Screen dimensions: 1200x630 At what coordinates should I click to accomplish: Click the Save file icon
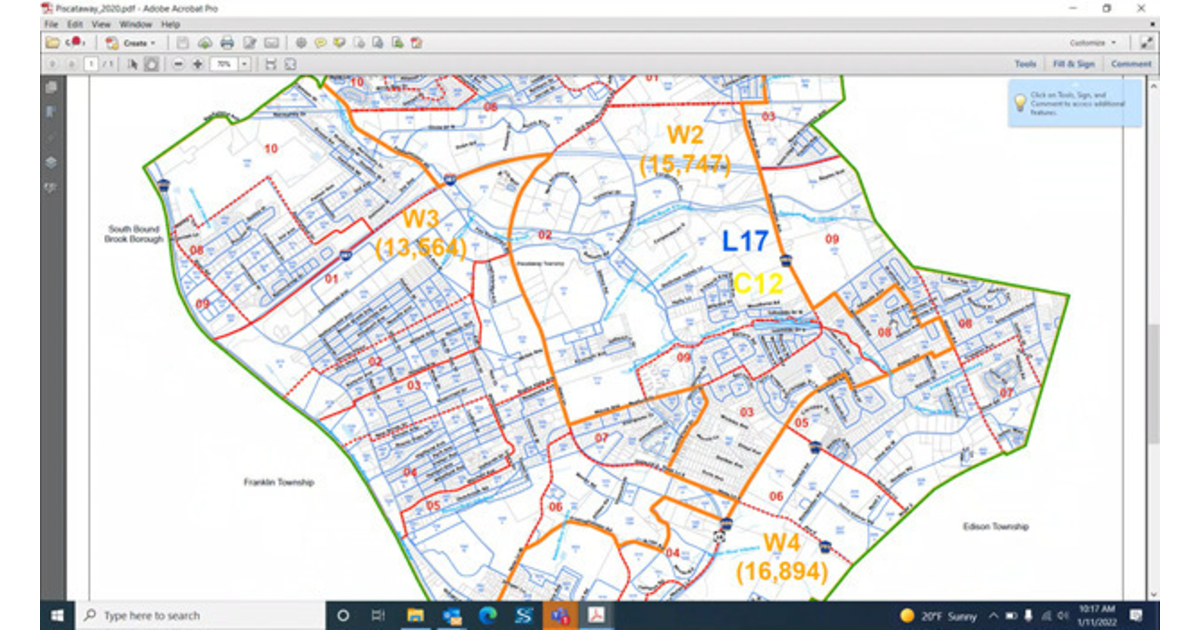(x=183, y=43)
